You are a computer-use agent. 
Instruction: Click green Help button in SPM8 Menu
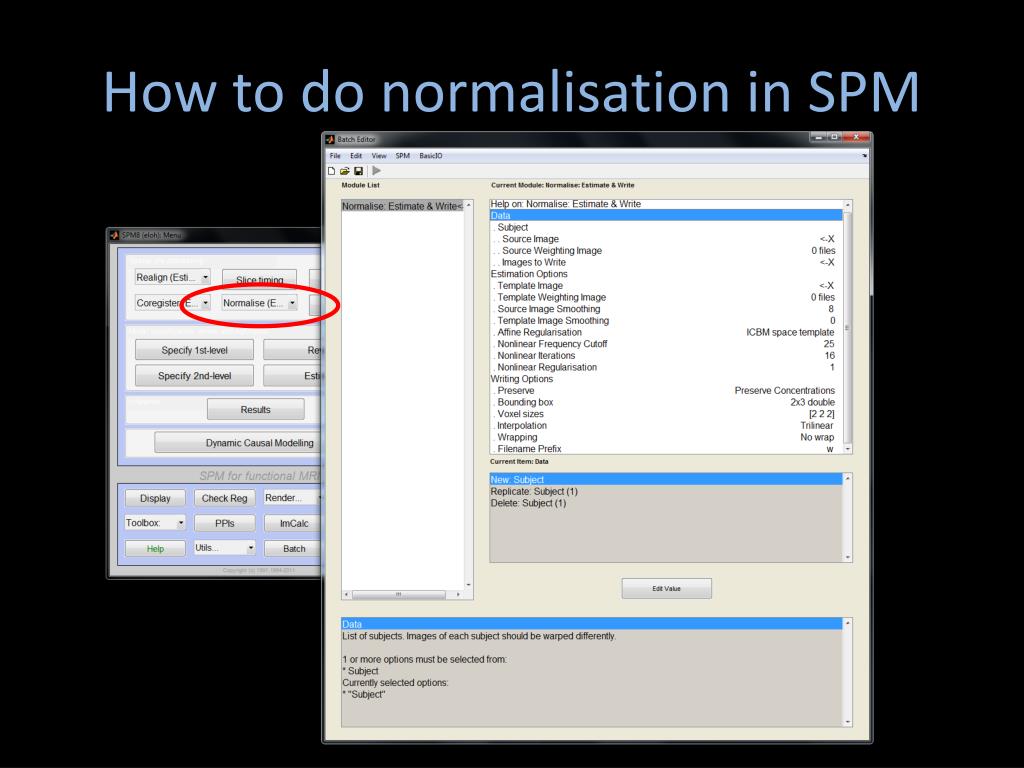point(155,549)
